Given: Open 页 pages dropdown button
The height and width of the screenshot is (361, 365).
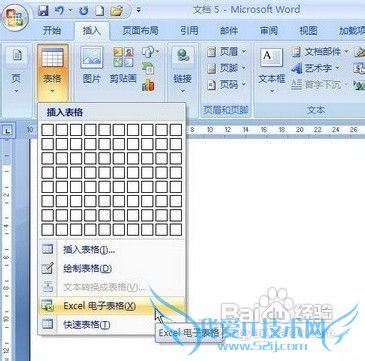Looking at the screenshot, I should [16, 71].
